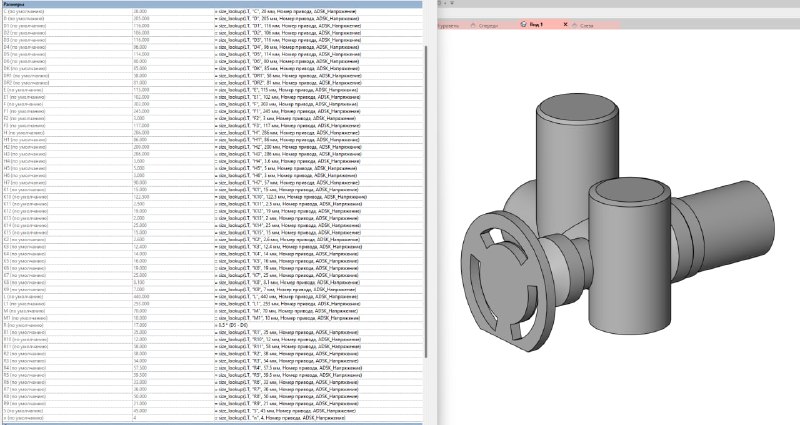Close the Вид 1 view tab
The image size is (800, 425).
tap(565, 24)
